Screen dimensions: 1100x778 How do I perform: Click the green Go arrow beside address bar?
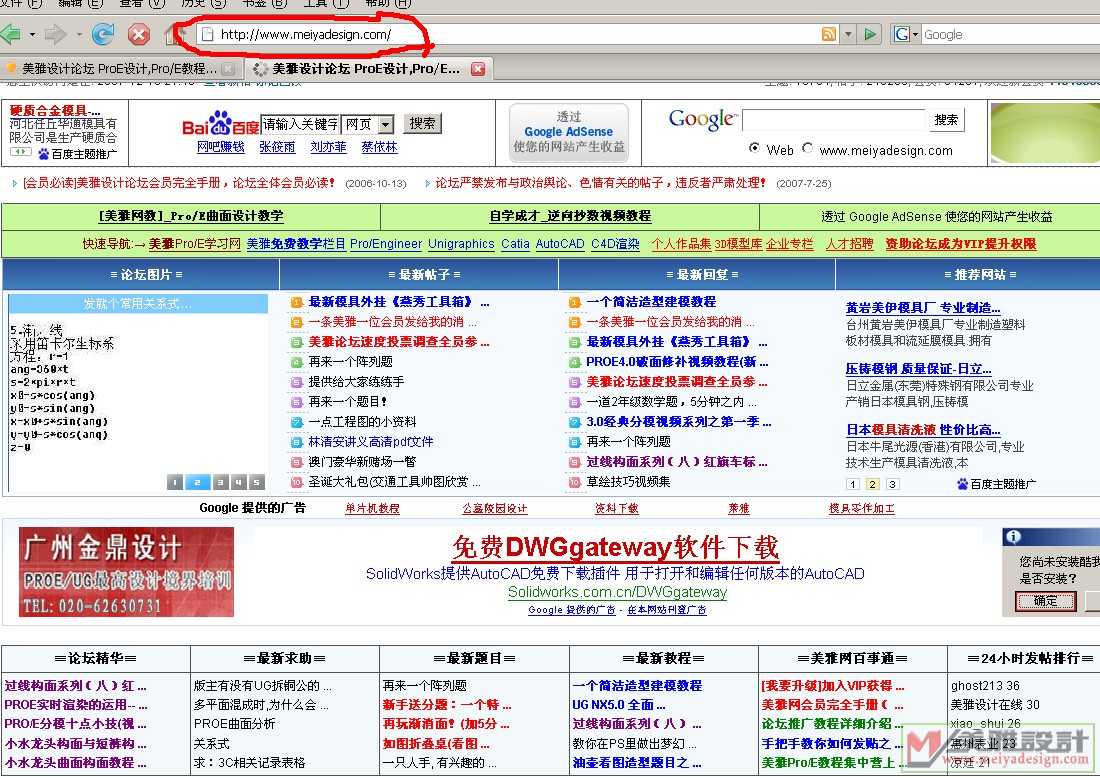point(870,34)
